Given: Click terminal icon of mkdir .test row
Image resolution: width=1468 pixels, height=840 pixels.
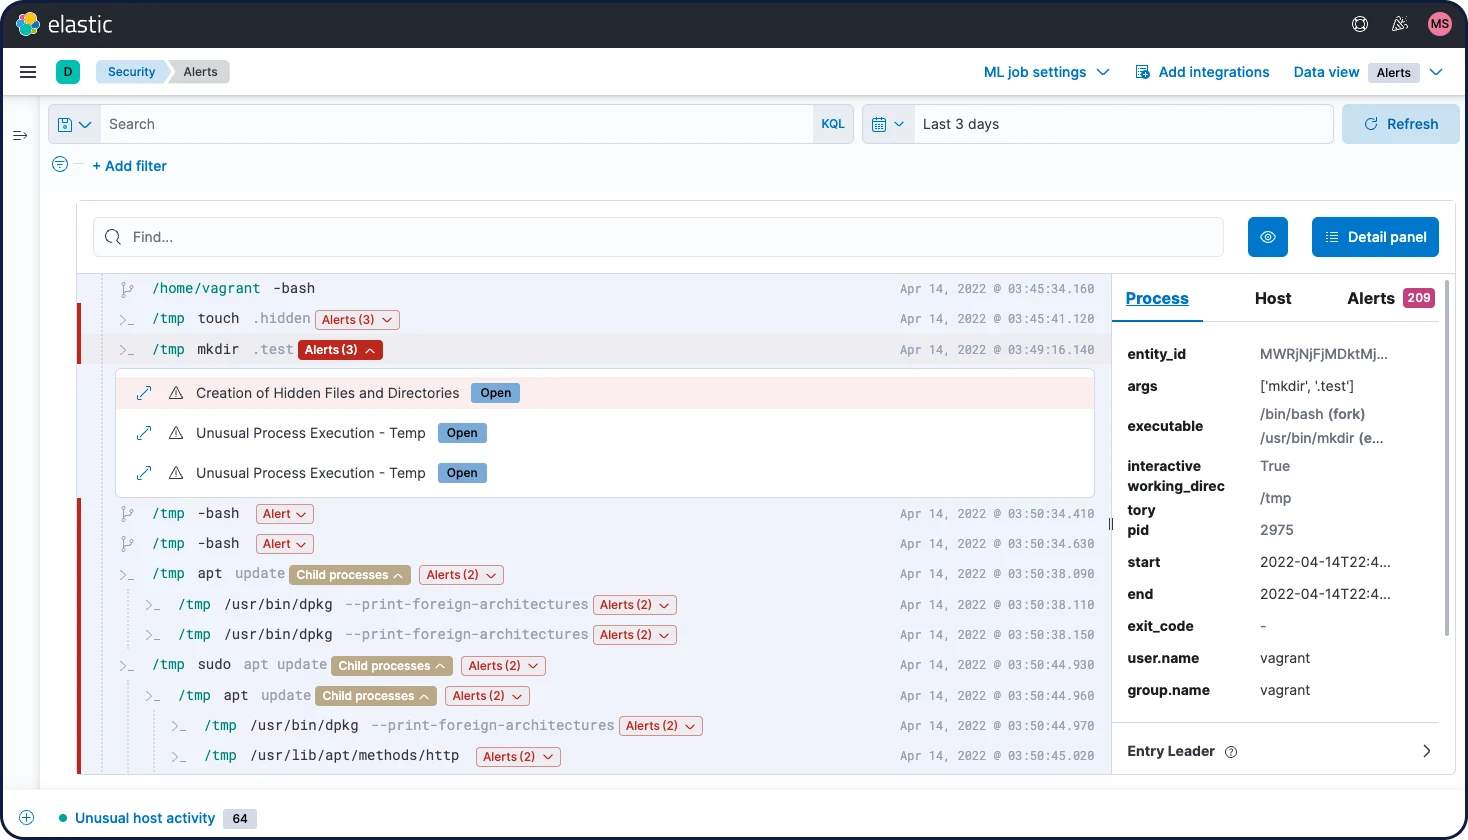Looking at the screenshot, I should click(127, 350).
